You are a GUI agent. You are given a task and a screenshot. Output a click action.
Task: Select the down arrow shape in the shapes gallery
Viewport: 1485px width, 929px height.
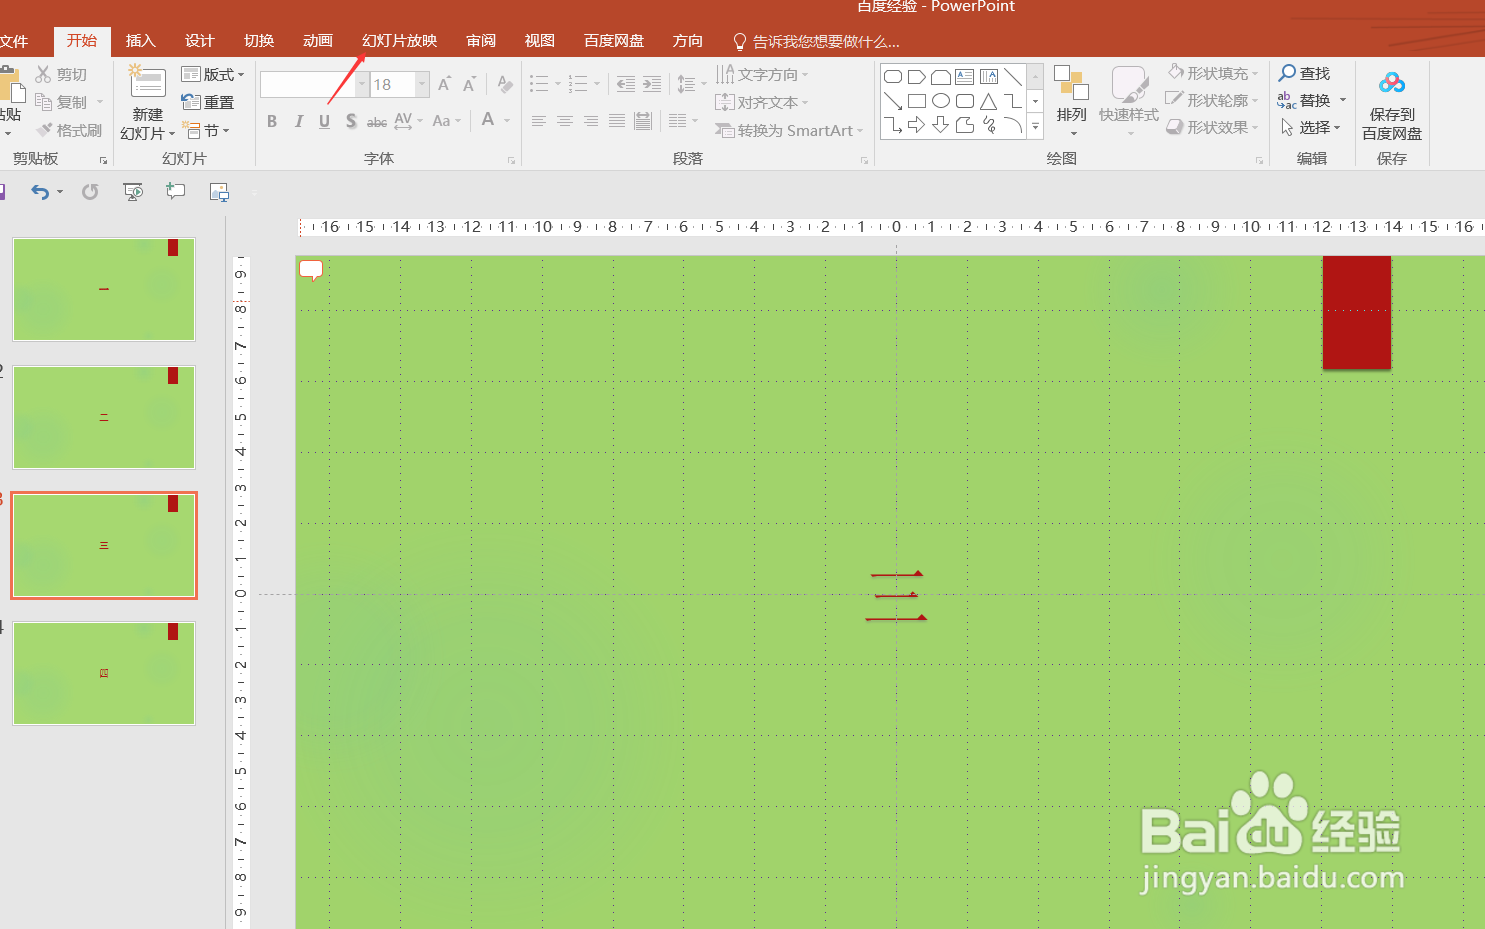point(941,125)
